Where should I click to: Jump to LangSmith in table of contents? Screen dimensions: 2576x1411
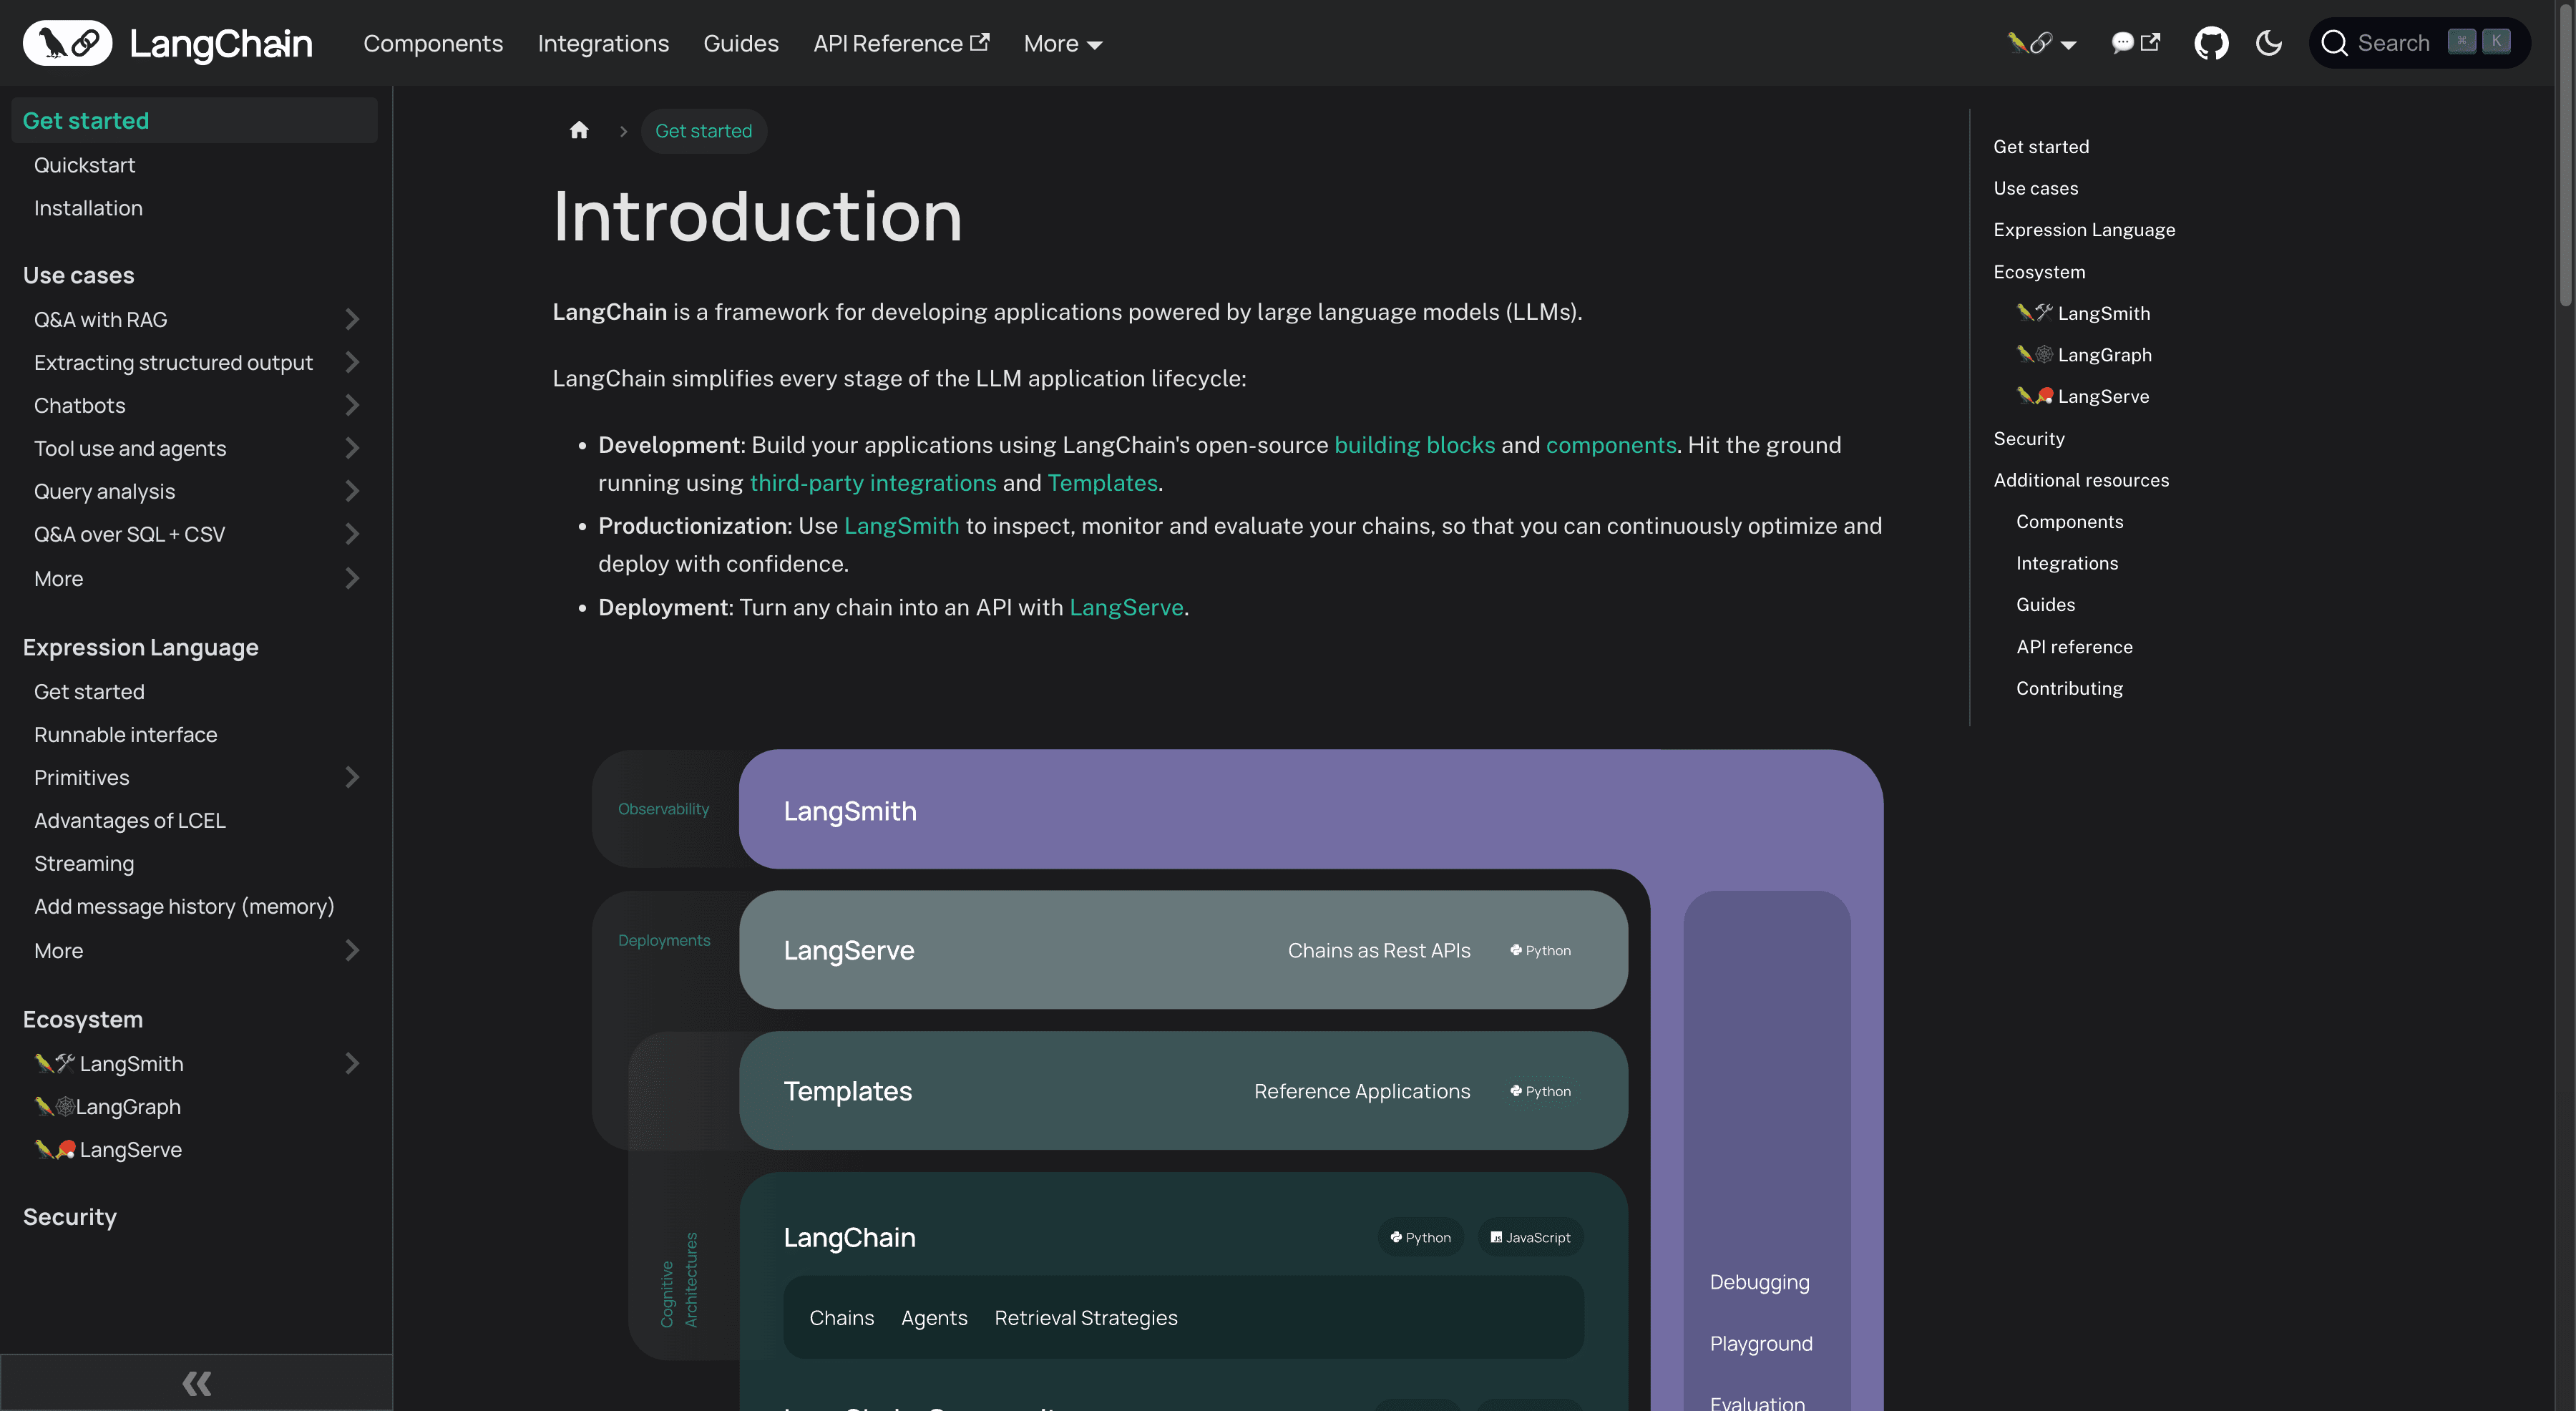tap(2083, 313)
